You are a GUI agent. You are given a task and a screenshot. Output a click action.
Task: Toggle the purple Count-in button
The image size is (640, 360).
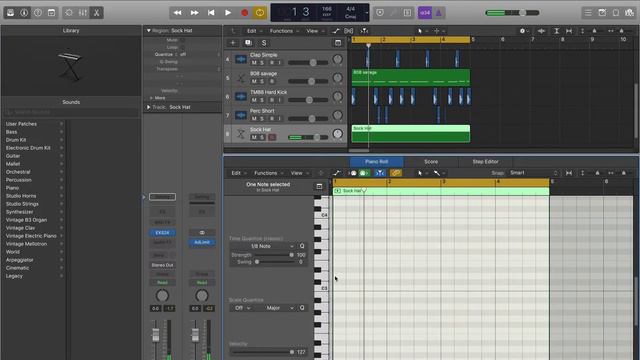[x=425, y=13]
